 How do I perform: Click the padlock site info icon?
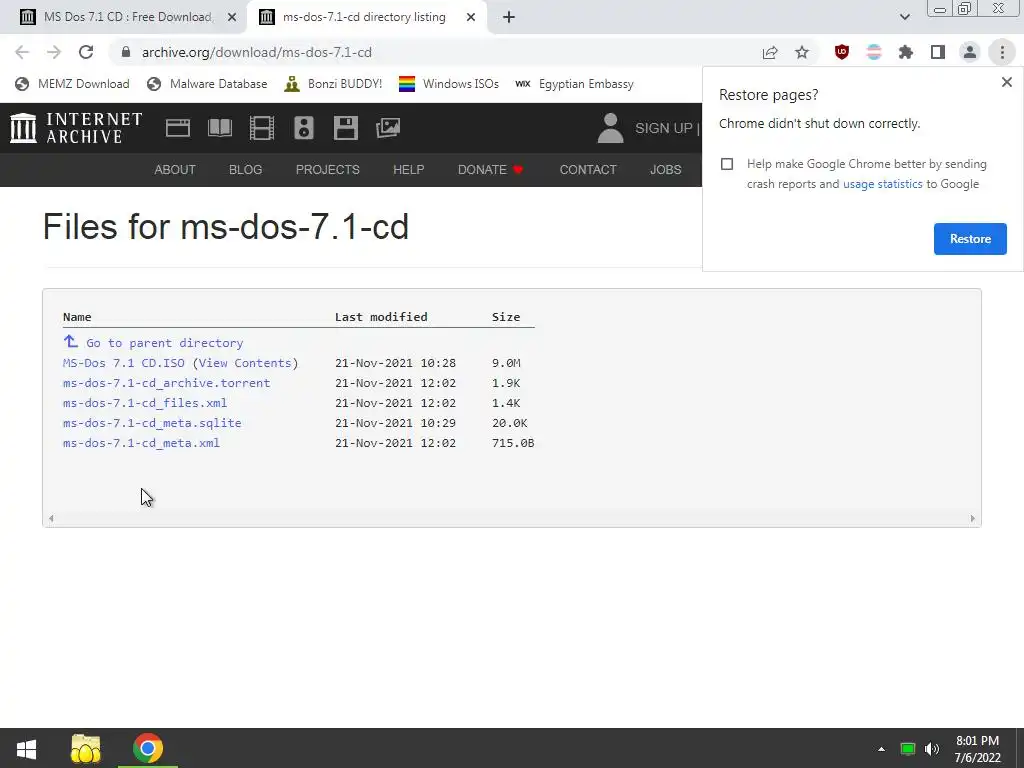point(126,52)
